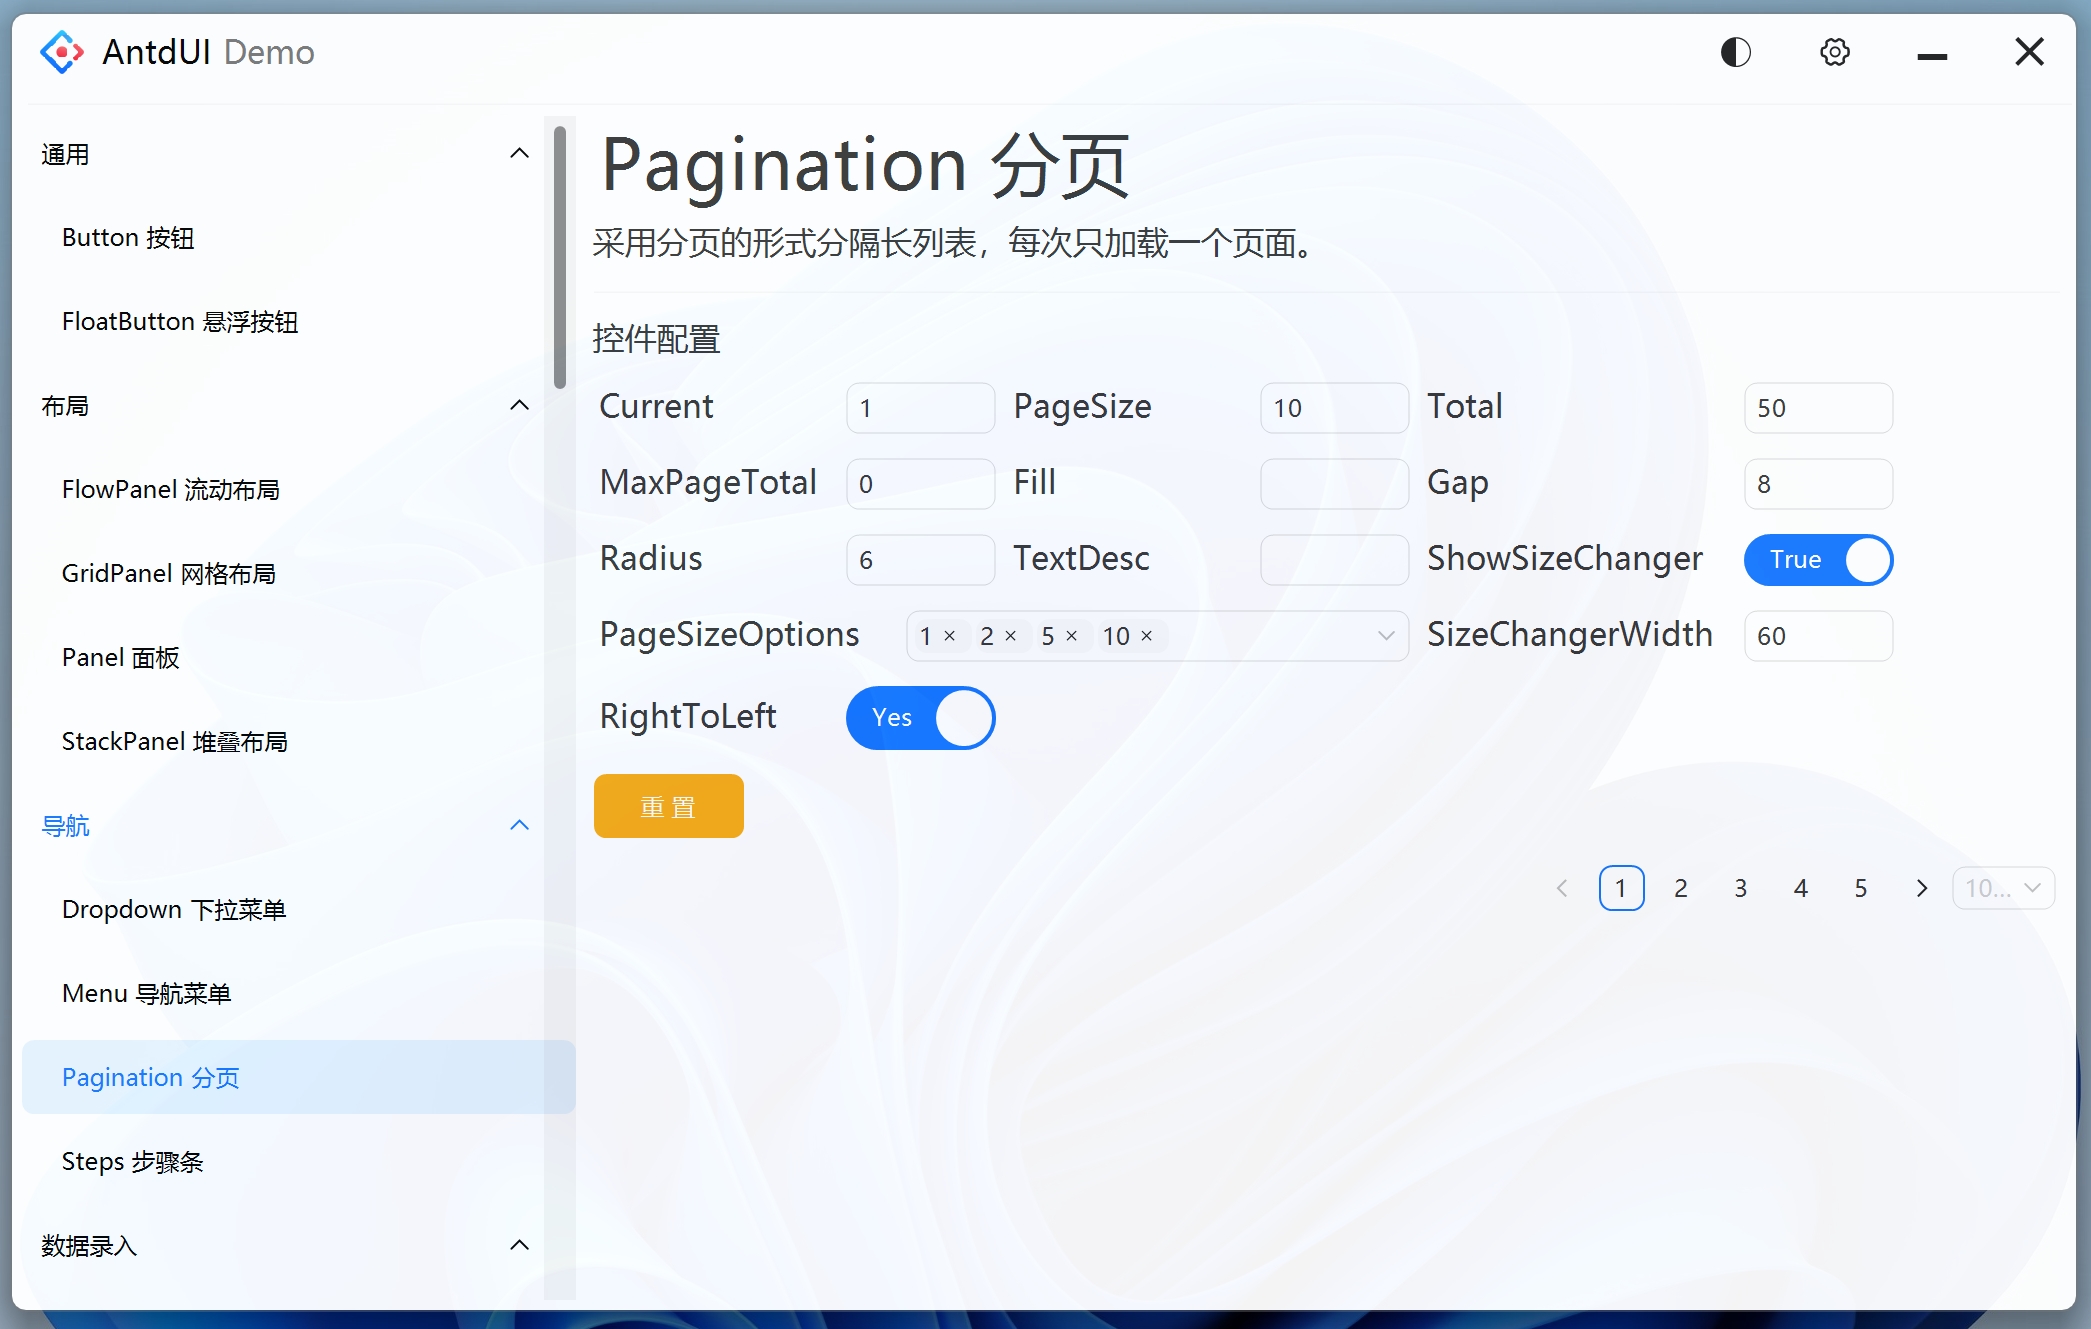Open Menu 导航菜单 from the sidebar
The height and width of the screenshot is (1329, 2091).
point(146,993)
